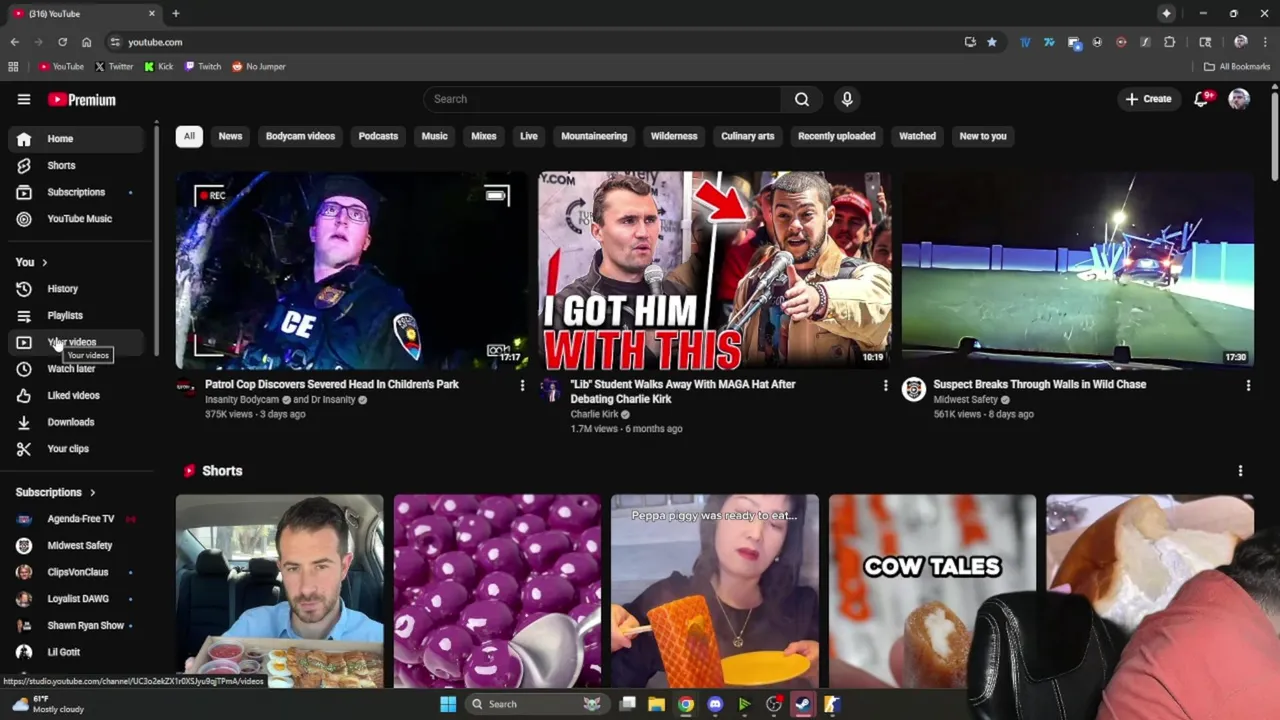The image size is (1280, 720).
Task: Open the account avatar menu
Action: click(1239, 99)
